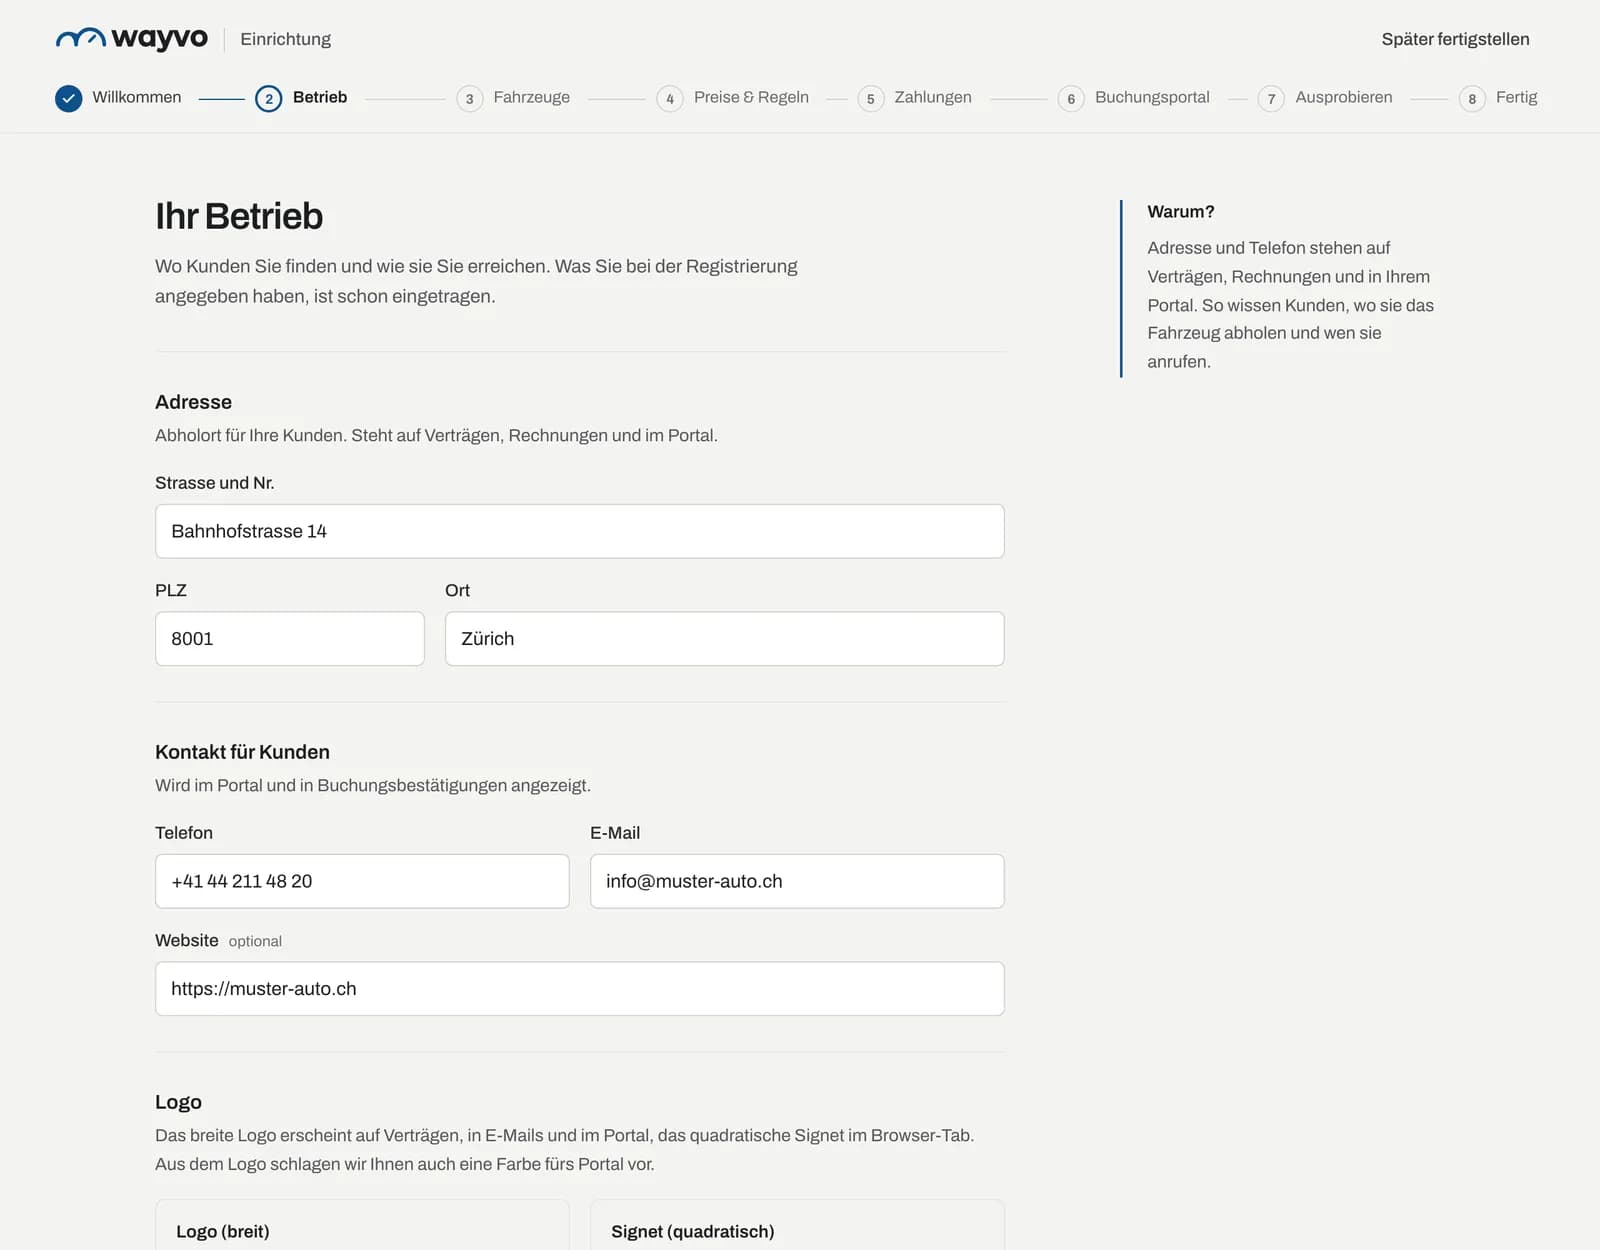
Task: Focus the PLZ field with 8001
Action: [x=290, y=639]
